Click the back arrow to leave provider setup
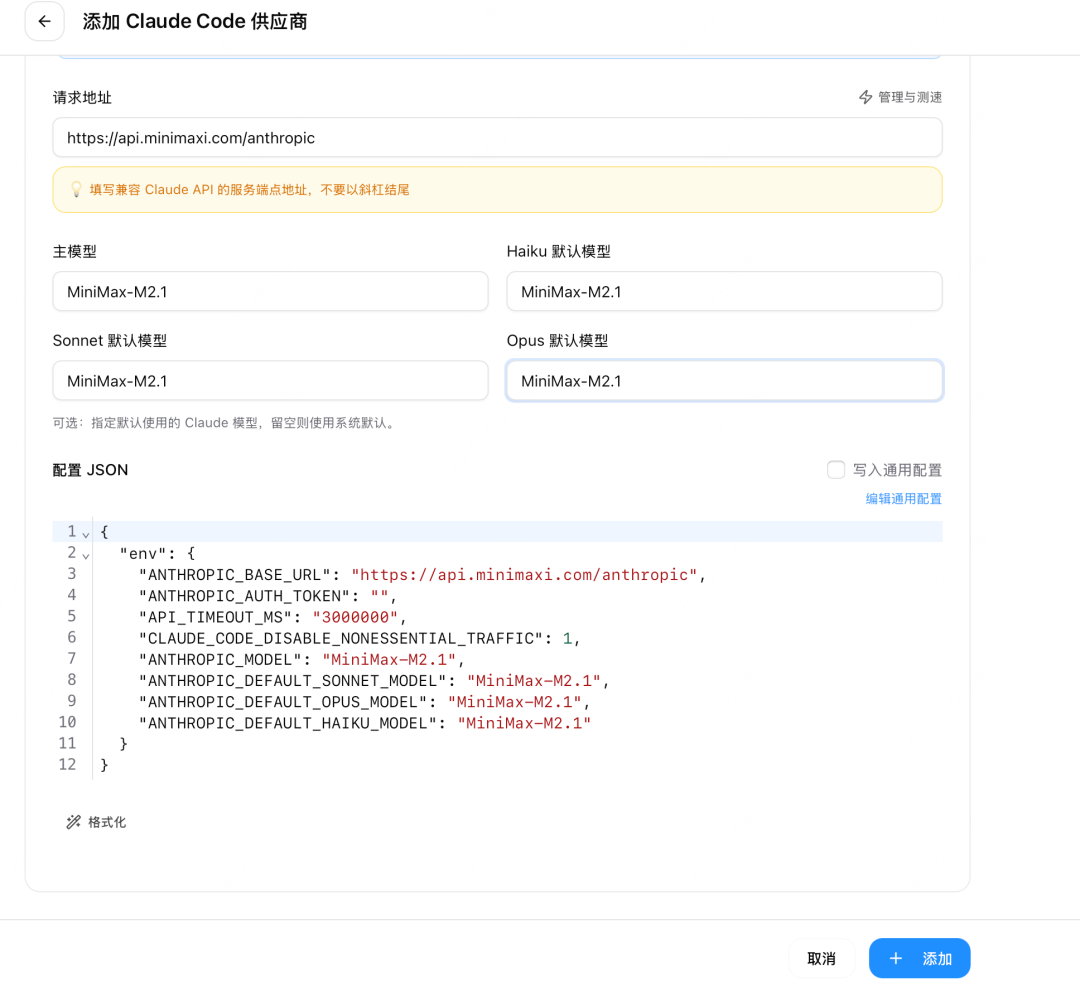The image size is (1080, 995). pos(44,21)
